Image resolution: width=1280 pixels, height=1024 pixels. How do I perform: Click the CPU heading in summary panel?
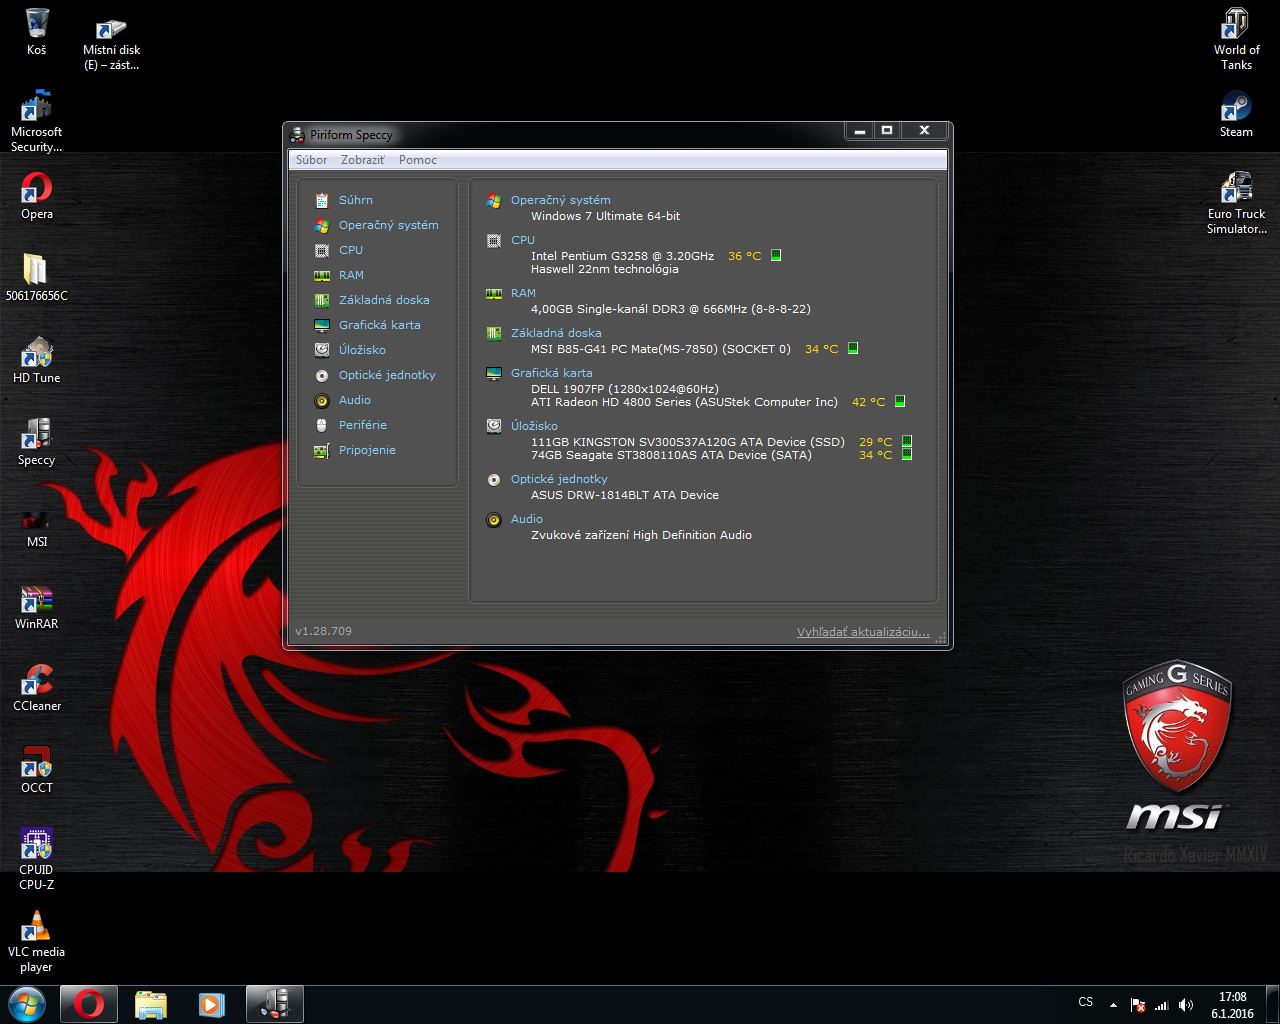coord(522,240)
